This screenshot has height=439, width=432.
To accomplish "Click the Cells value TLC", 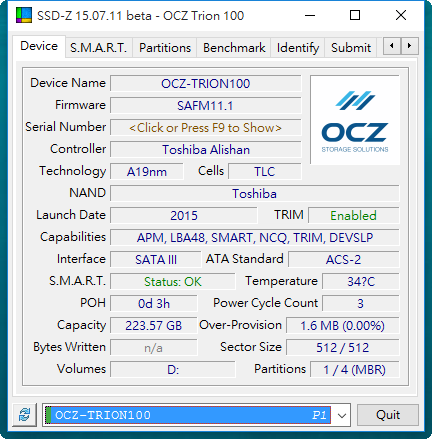I will pyautogui.click(x=265, y=172).
